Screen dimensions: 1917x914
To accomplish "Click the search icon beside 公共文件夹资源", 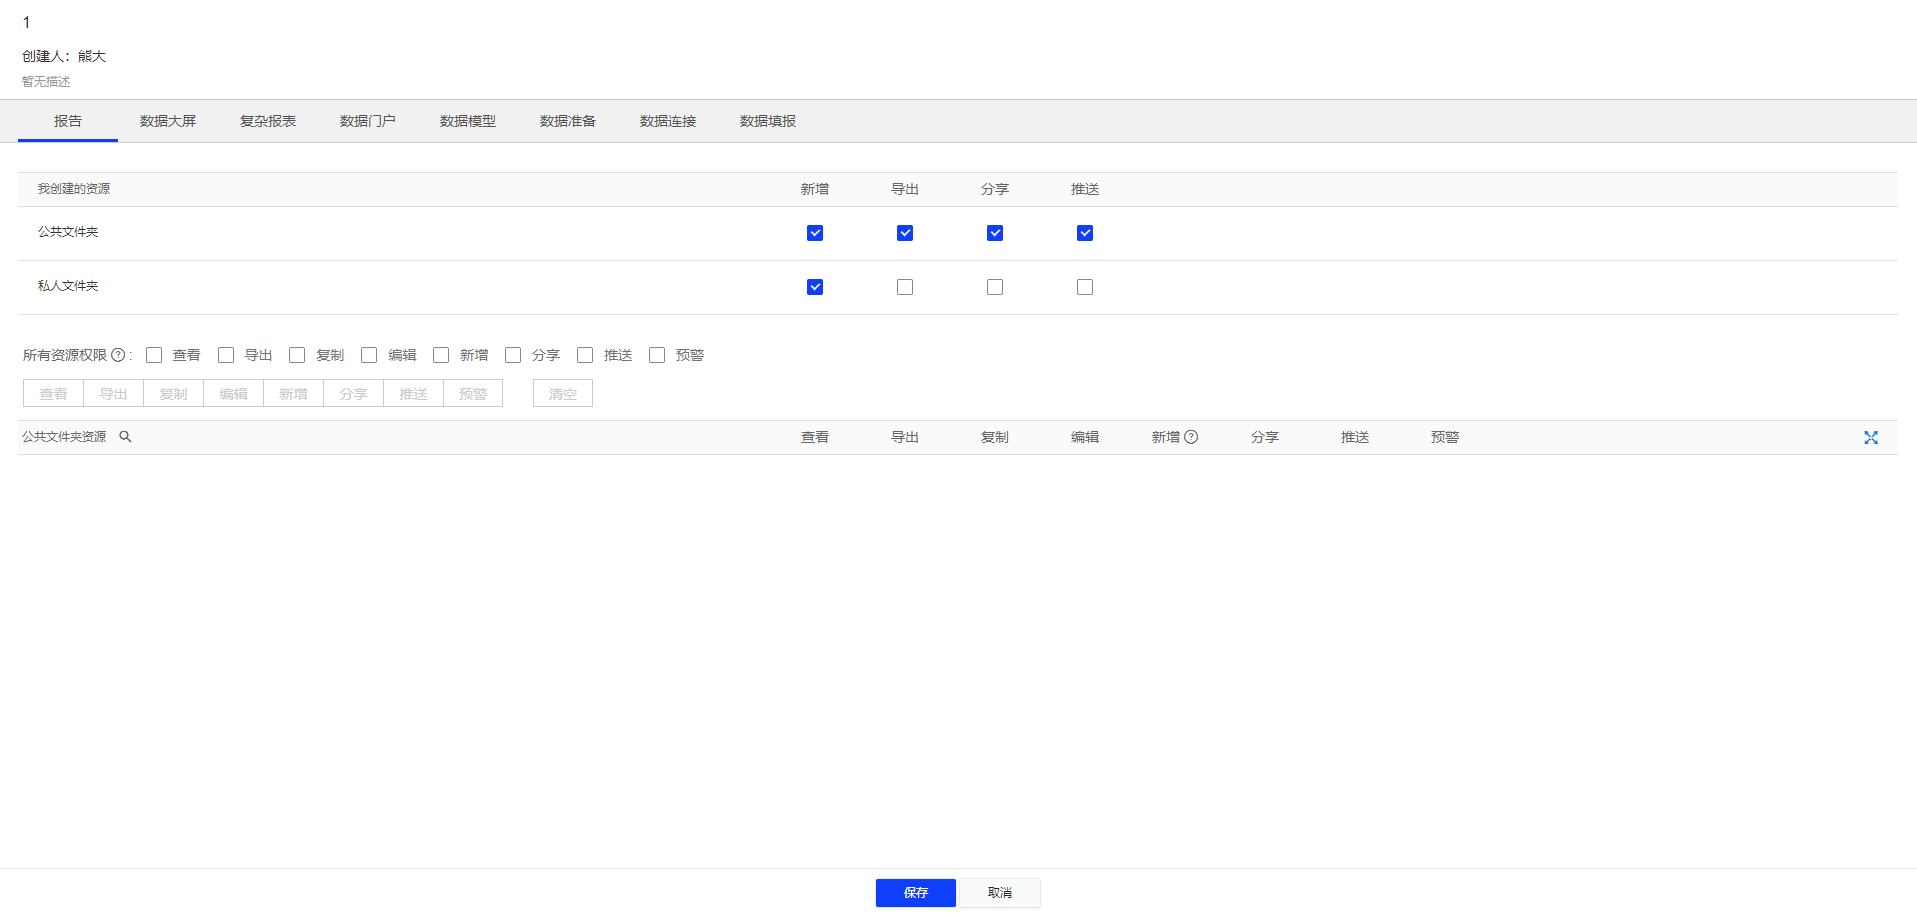I will [125, 437].
